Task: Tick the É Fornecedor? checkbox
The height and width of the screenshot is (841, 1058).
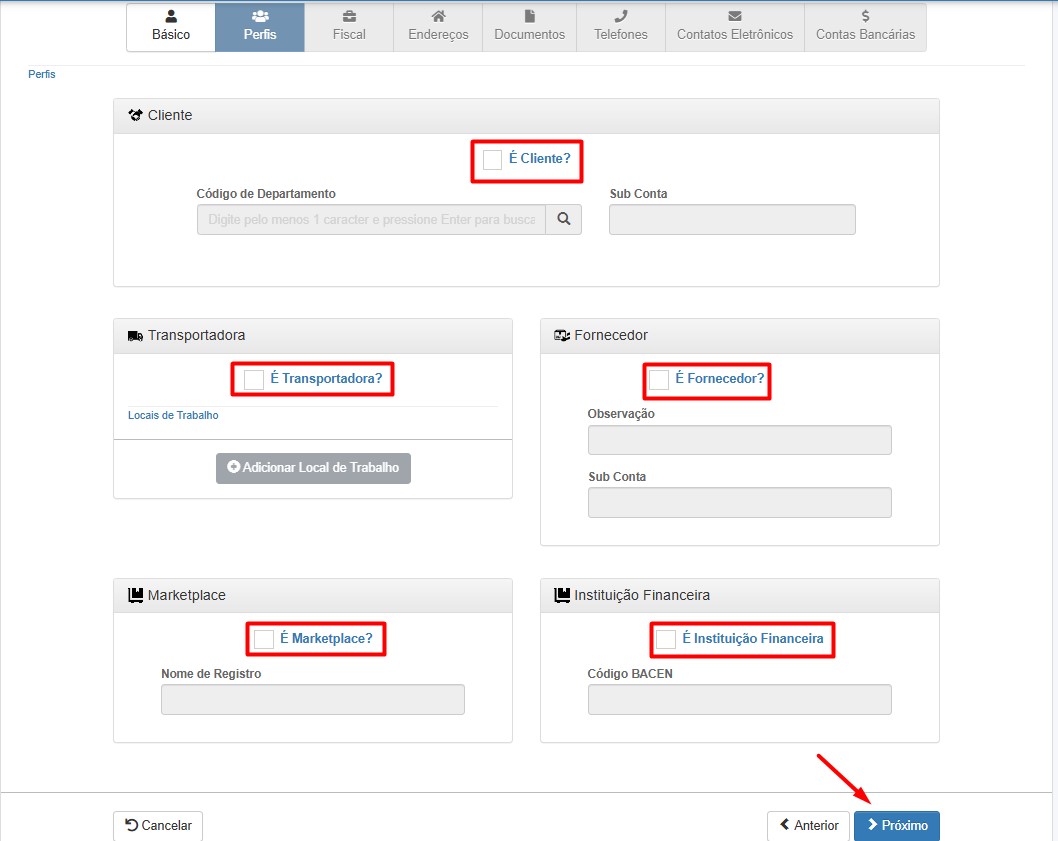Action: click(x=659, y=380)
